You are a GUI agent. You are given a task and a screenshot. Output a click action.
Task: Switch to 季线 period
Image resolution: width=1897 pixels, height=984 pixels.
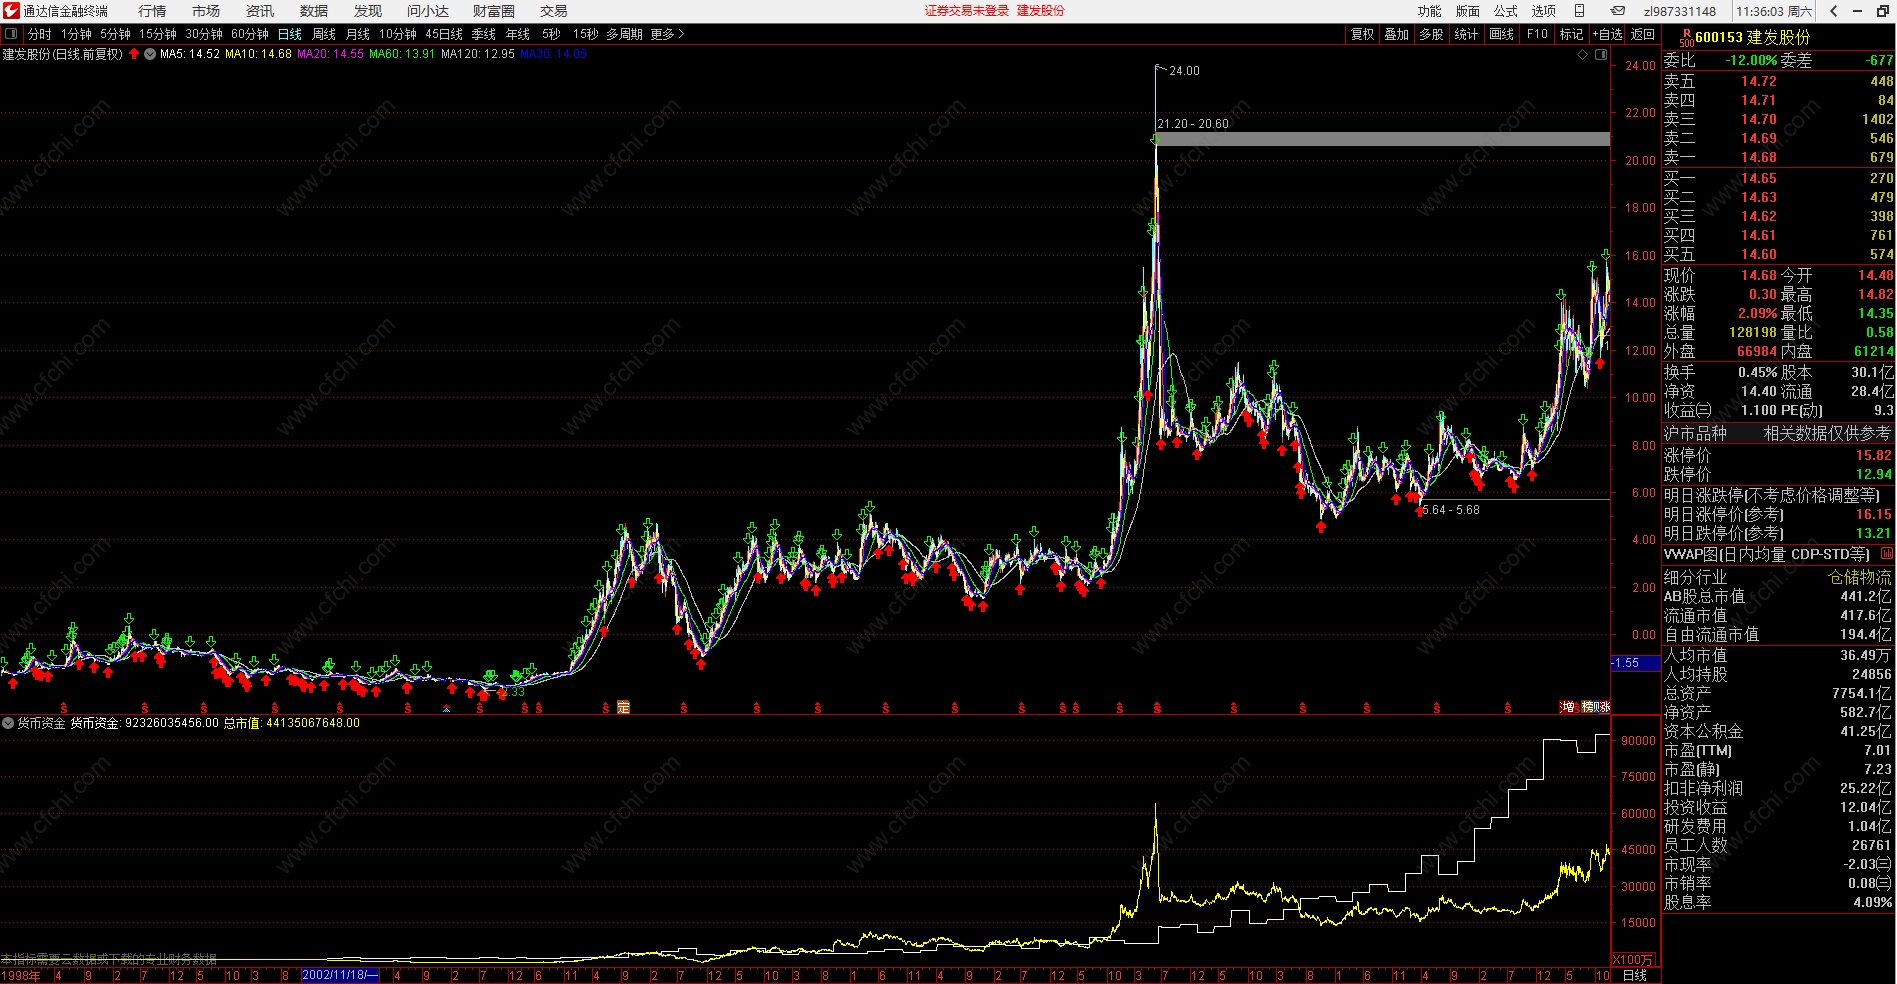click(484, 34)
